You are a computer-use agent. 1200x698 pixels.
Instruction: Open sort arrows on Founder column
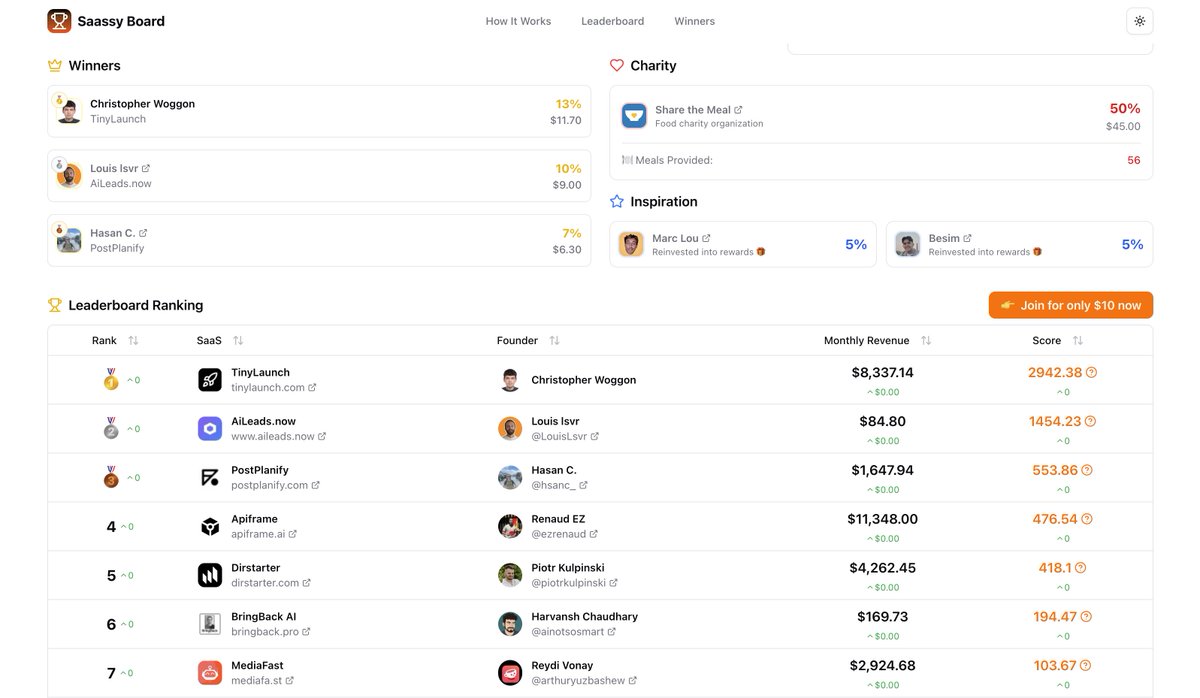554,340
